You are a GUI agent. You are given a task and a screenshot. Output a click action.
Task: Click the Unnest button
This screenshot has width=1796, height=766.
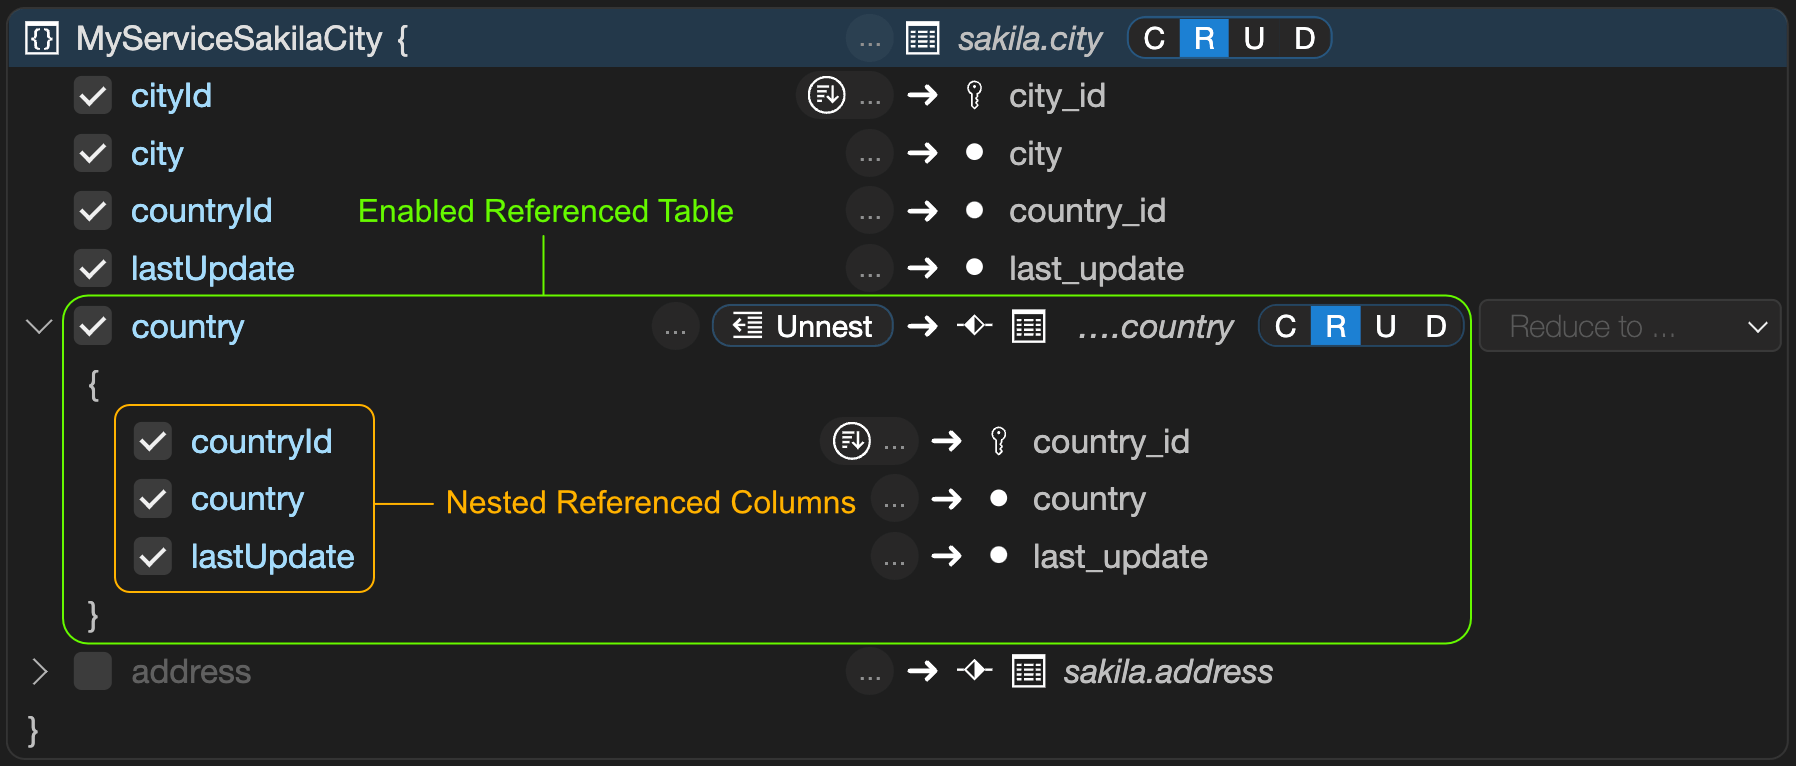[803, 326]
